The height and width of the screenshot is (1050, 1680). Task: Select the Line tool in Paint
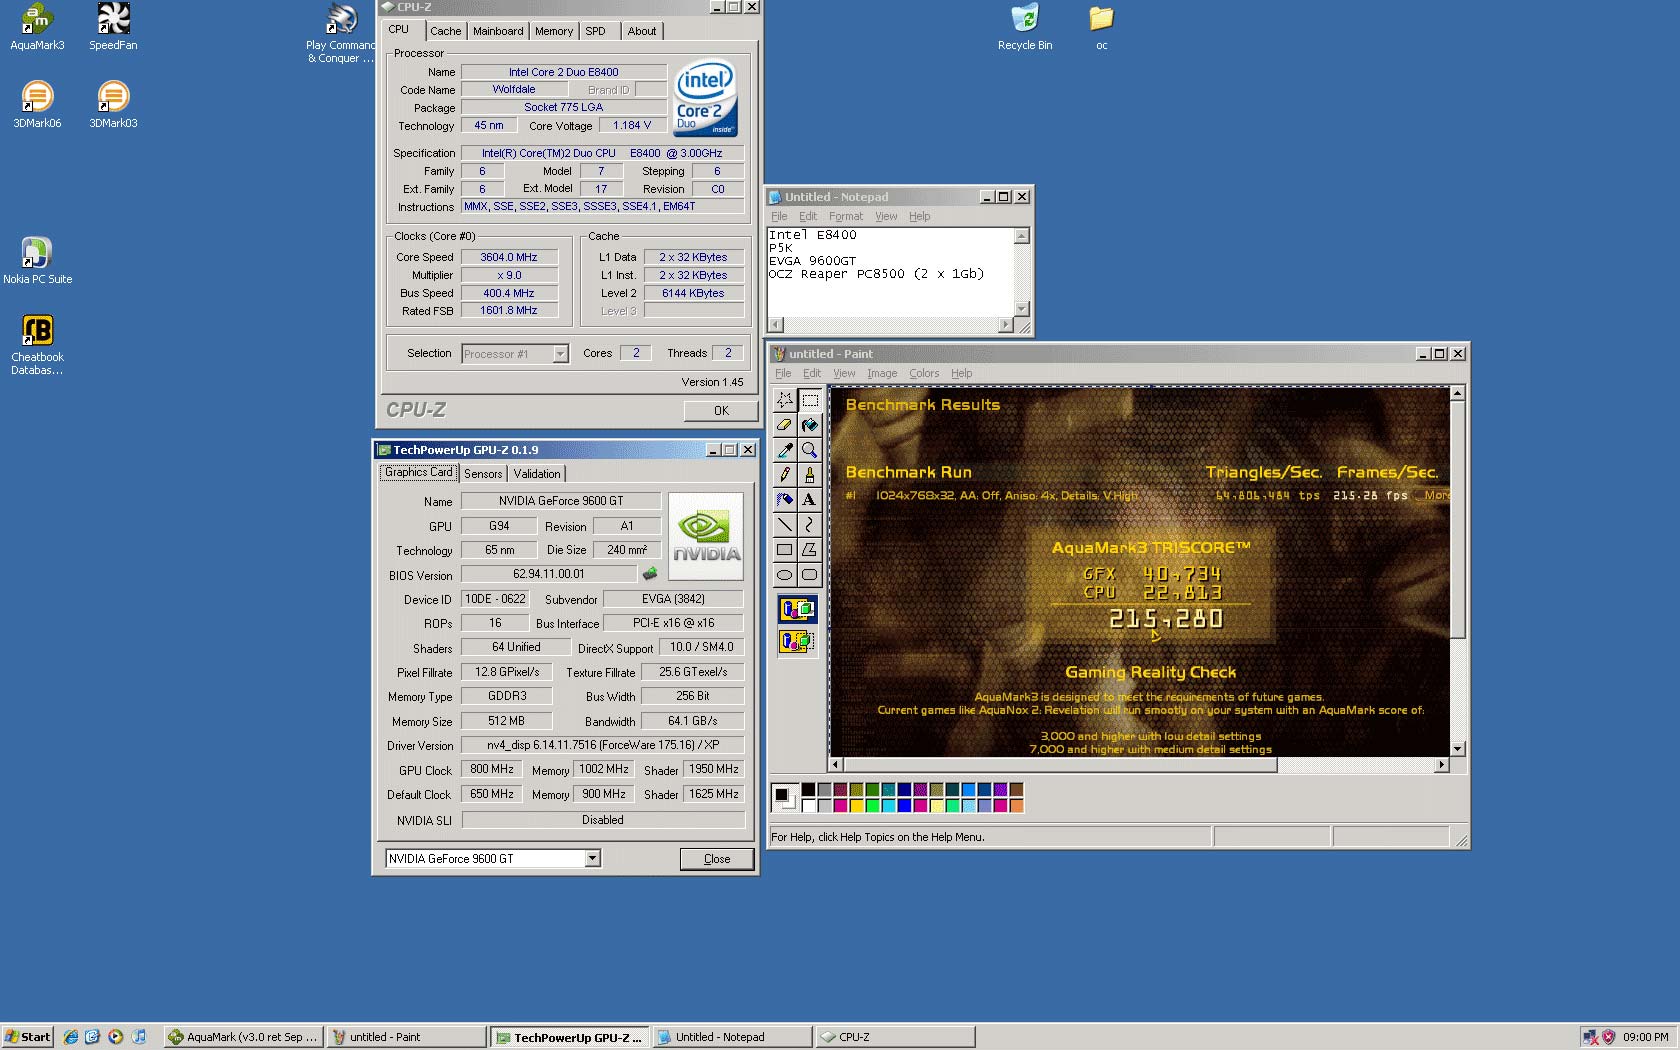[785, 525]
